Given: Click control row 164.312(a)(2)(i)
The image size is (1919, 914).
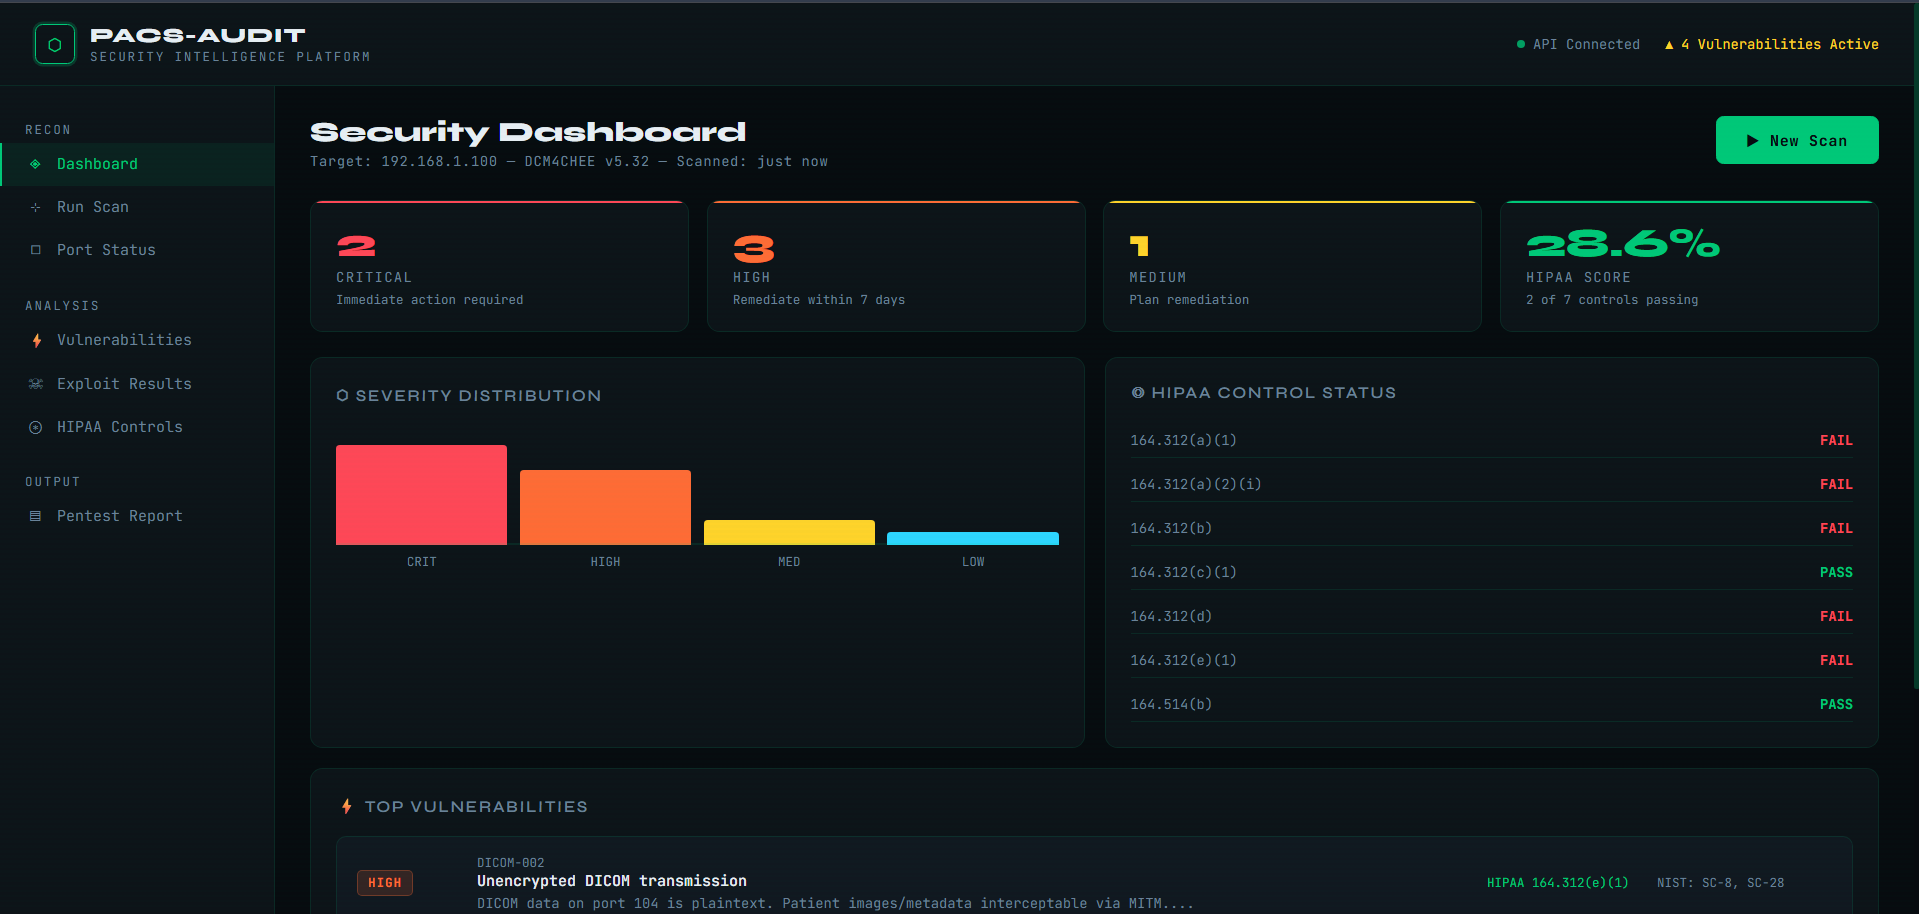Looking at the screenshot, I should coord(1491,484).
